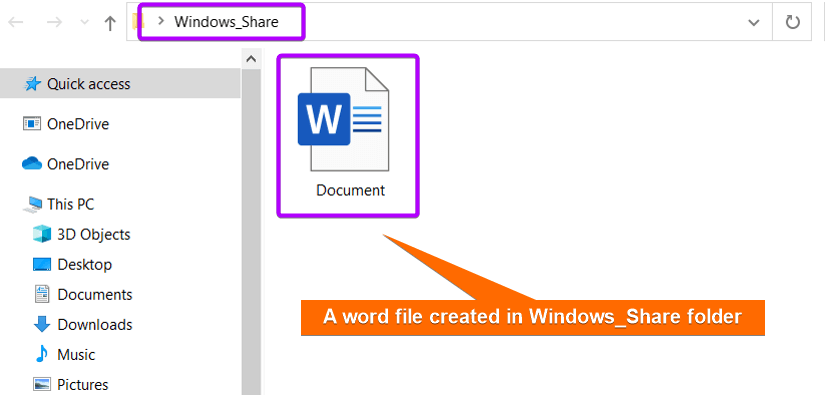The image size is (825, 395).
Task: Click the Downloads arrow icon
Action: tap(42, 325)
